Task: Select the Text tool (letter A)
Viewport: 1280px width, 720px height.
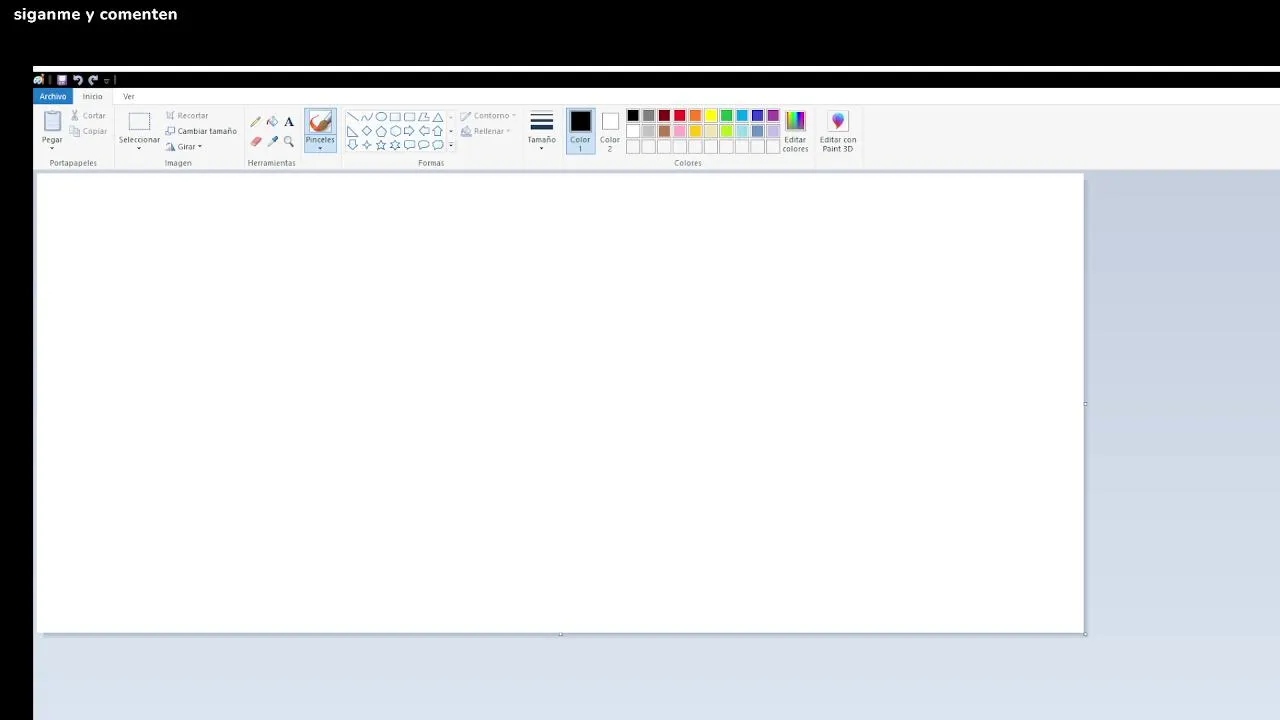Action: (289, 121)
